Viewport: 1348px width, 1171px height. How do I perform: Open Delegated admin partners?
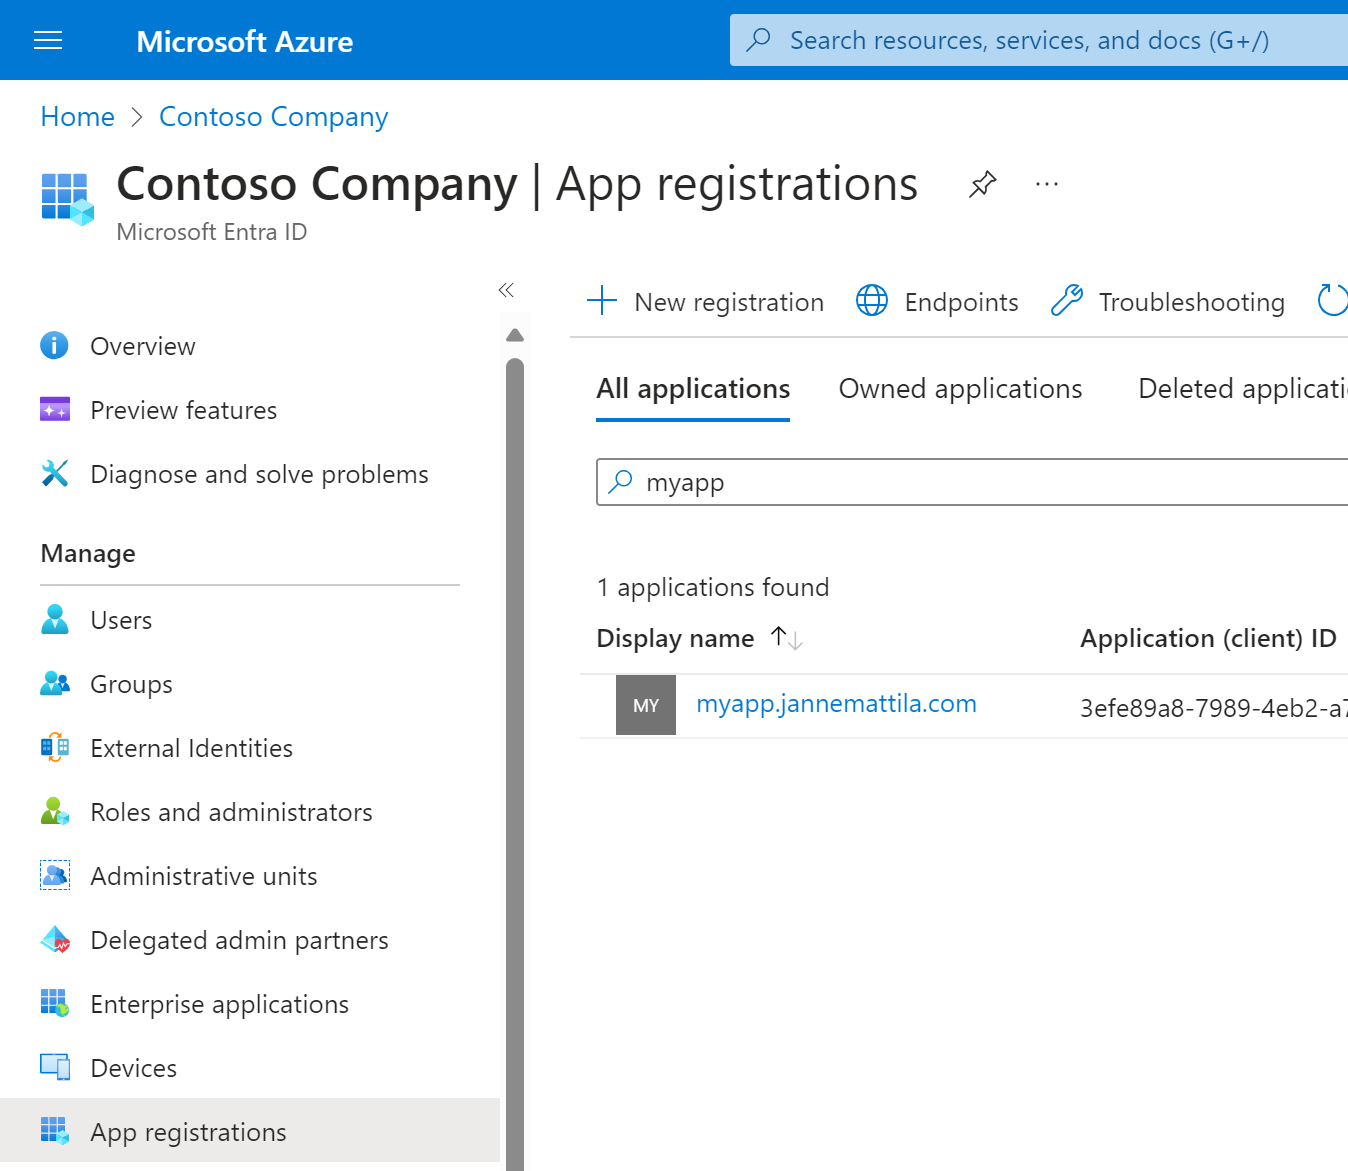click(239, 940)
